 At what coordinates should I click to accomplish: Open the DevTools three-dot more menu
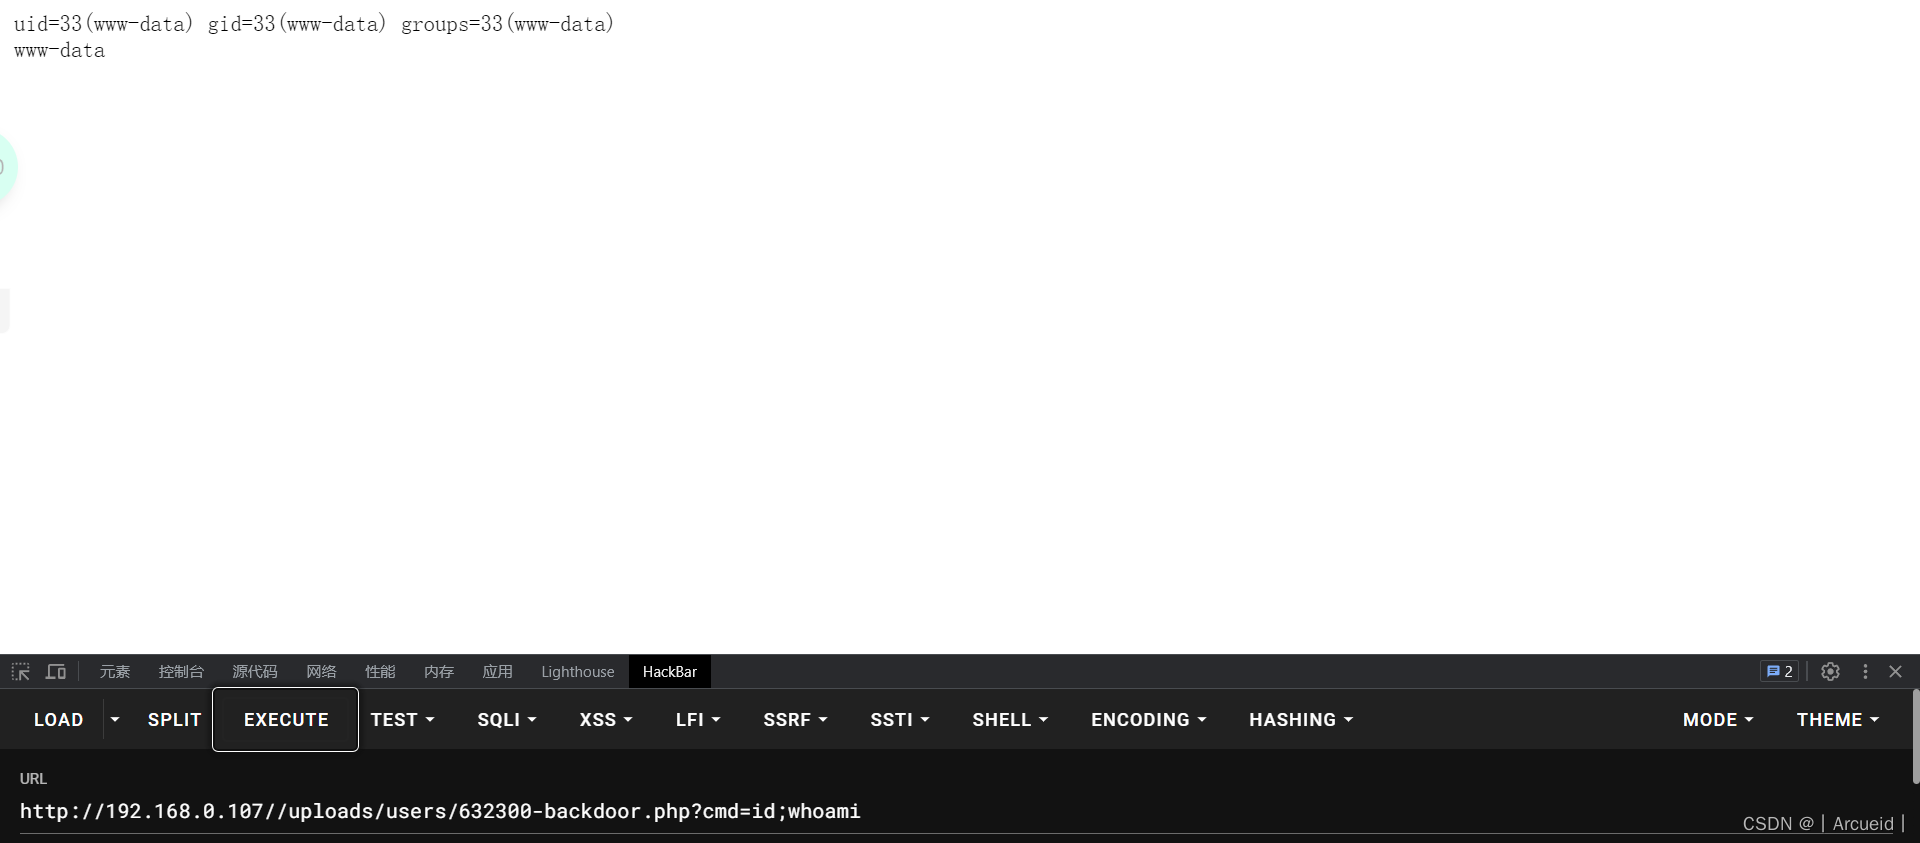point(1865,672)
